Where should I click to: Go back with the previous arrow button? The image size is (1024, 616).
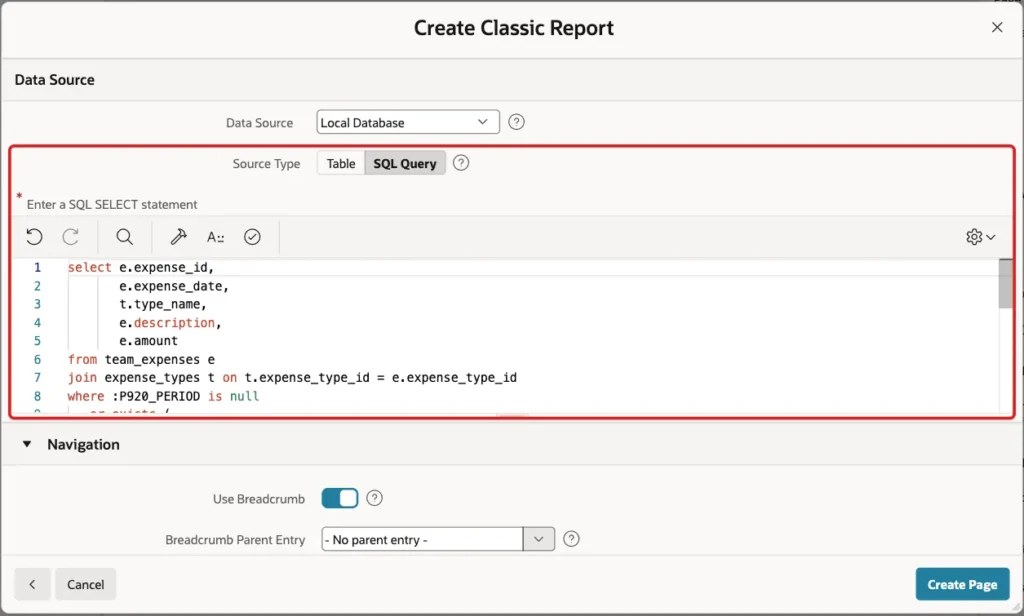(x=32, y=584)
